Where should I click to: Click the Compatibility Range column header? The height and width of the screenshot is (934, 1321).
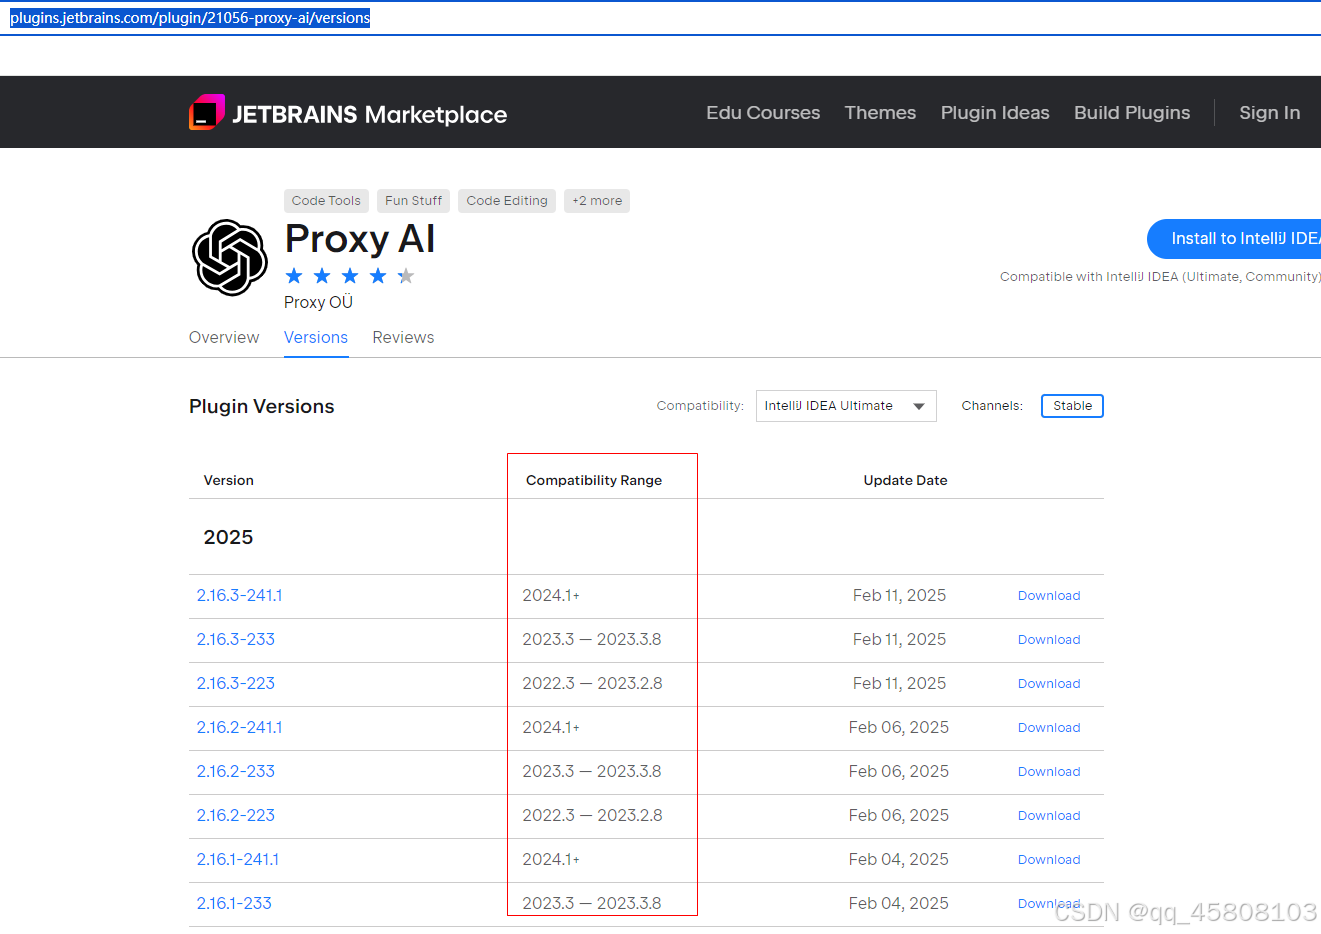[594, 481]
